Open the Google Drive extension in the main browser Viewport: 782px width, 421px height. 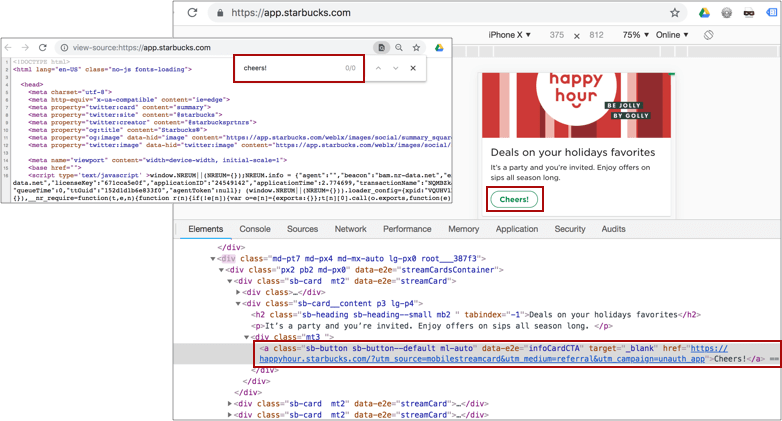coord(704,13)
